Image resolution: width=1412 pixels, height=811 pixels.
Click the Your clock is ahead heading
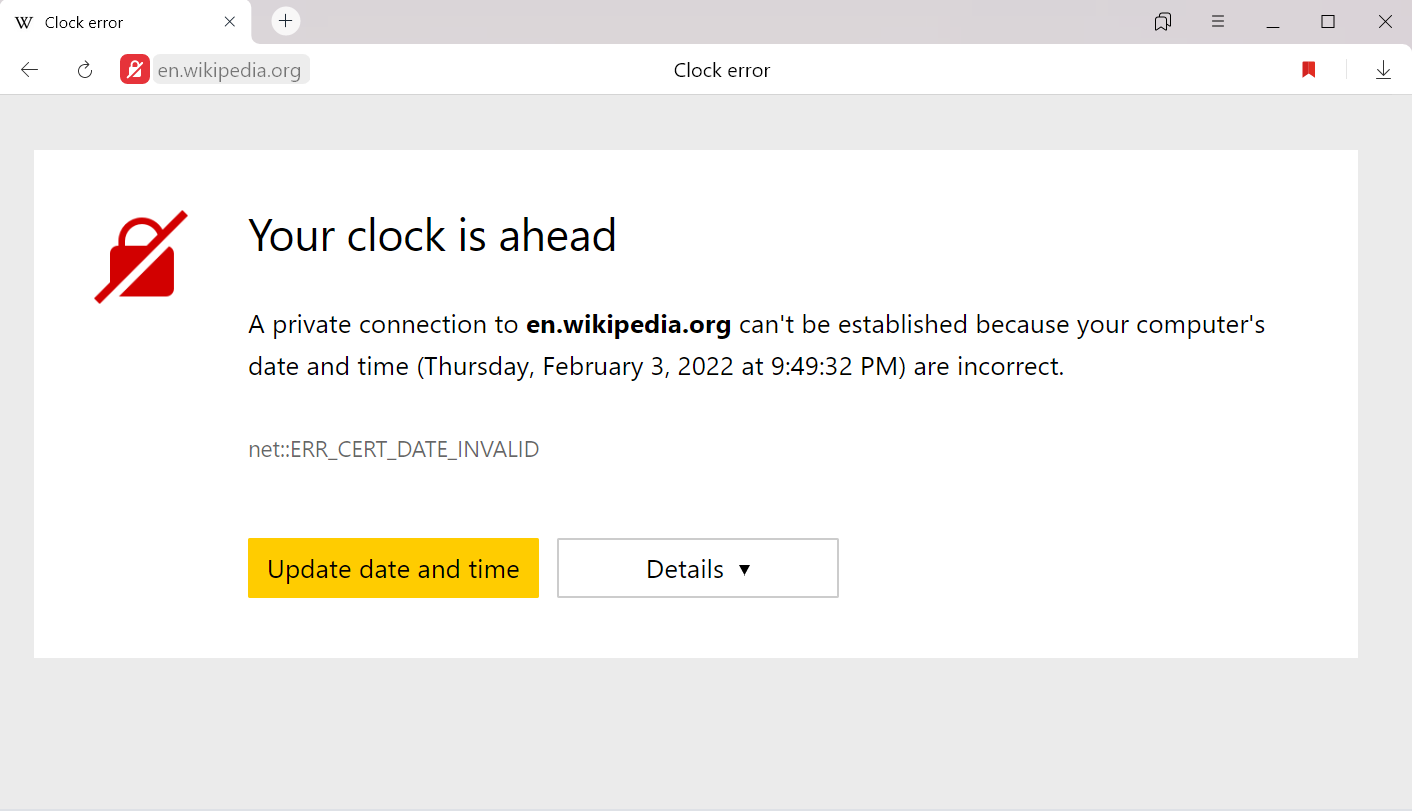point(432,236)
